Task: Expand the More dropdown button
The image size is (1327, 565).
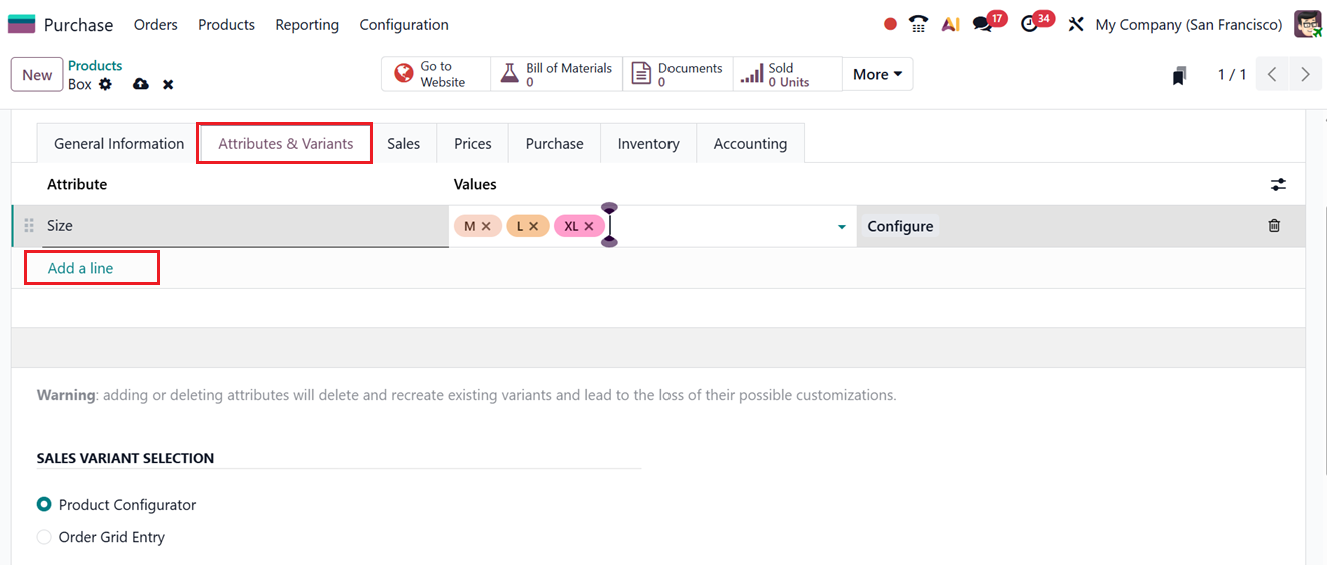Action: coord(877,74)
